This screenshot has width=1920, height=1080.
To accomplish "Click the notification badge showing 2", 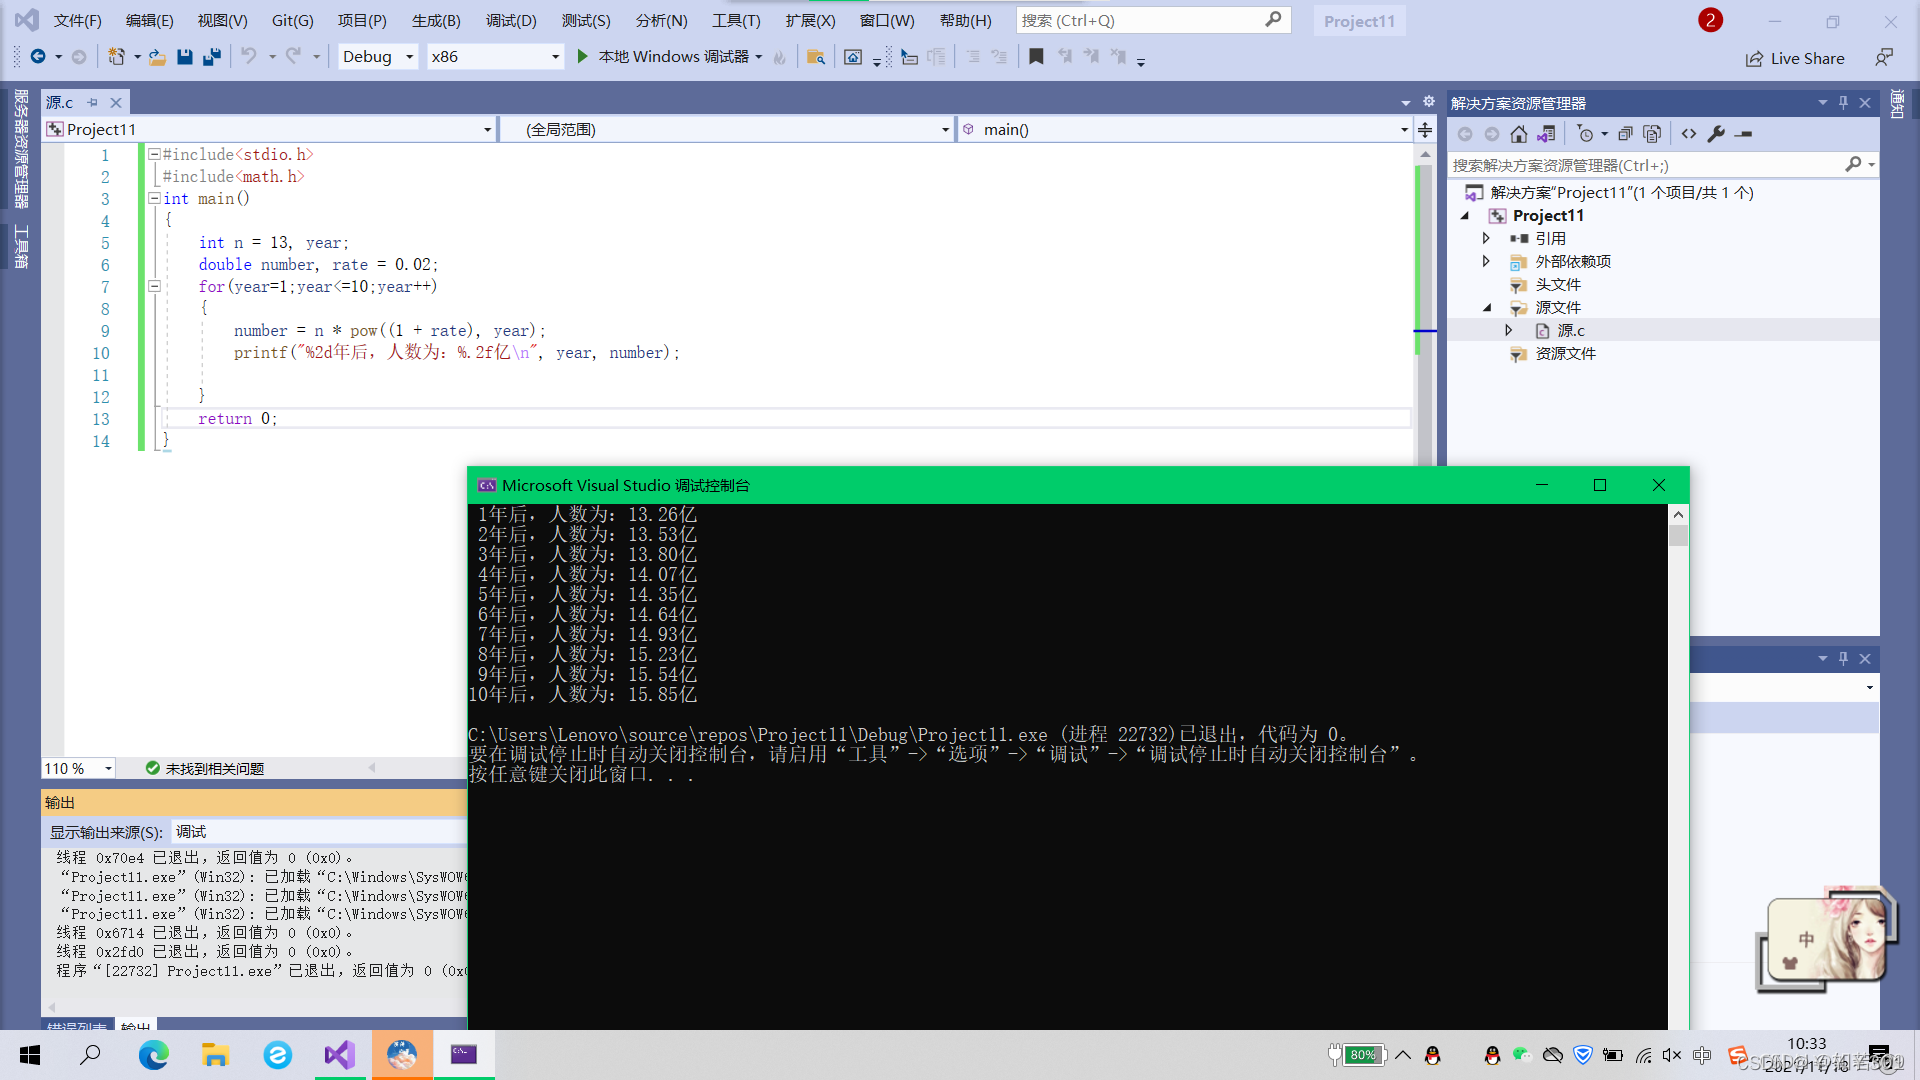I will (x=1710, y=20).
